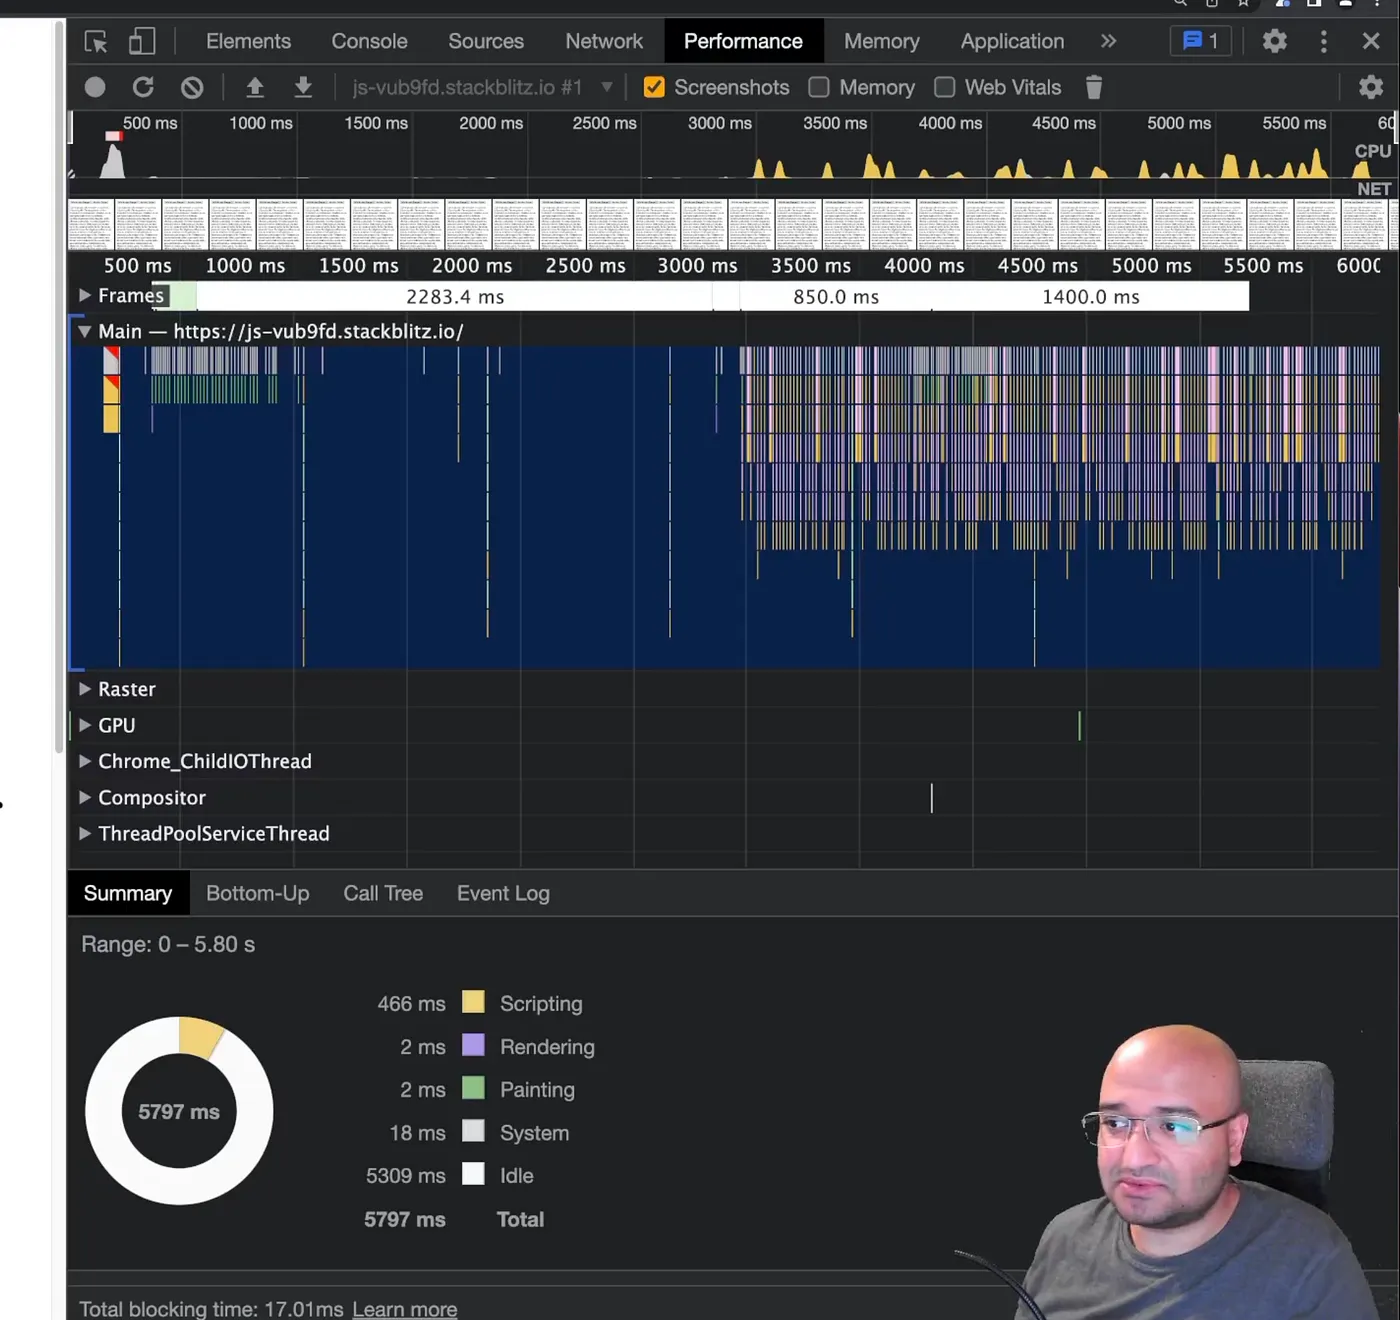The width and height of the screenshot is (1400, 1320).
Task: Click the load profile upload icon
Action: tap(255, 88)
